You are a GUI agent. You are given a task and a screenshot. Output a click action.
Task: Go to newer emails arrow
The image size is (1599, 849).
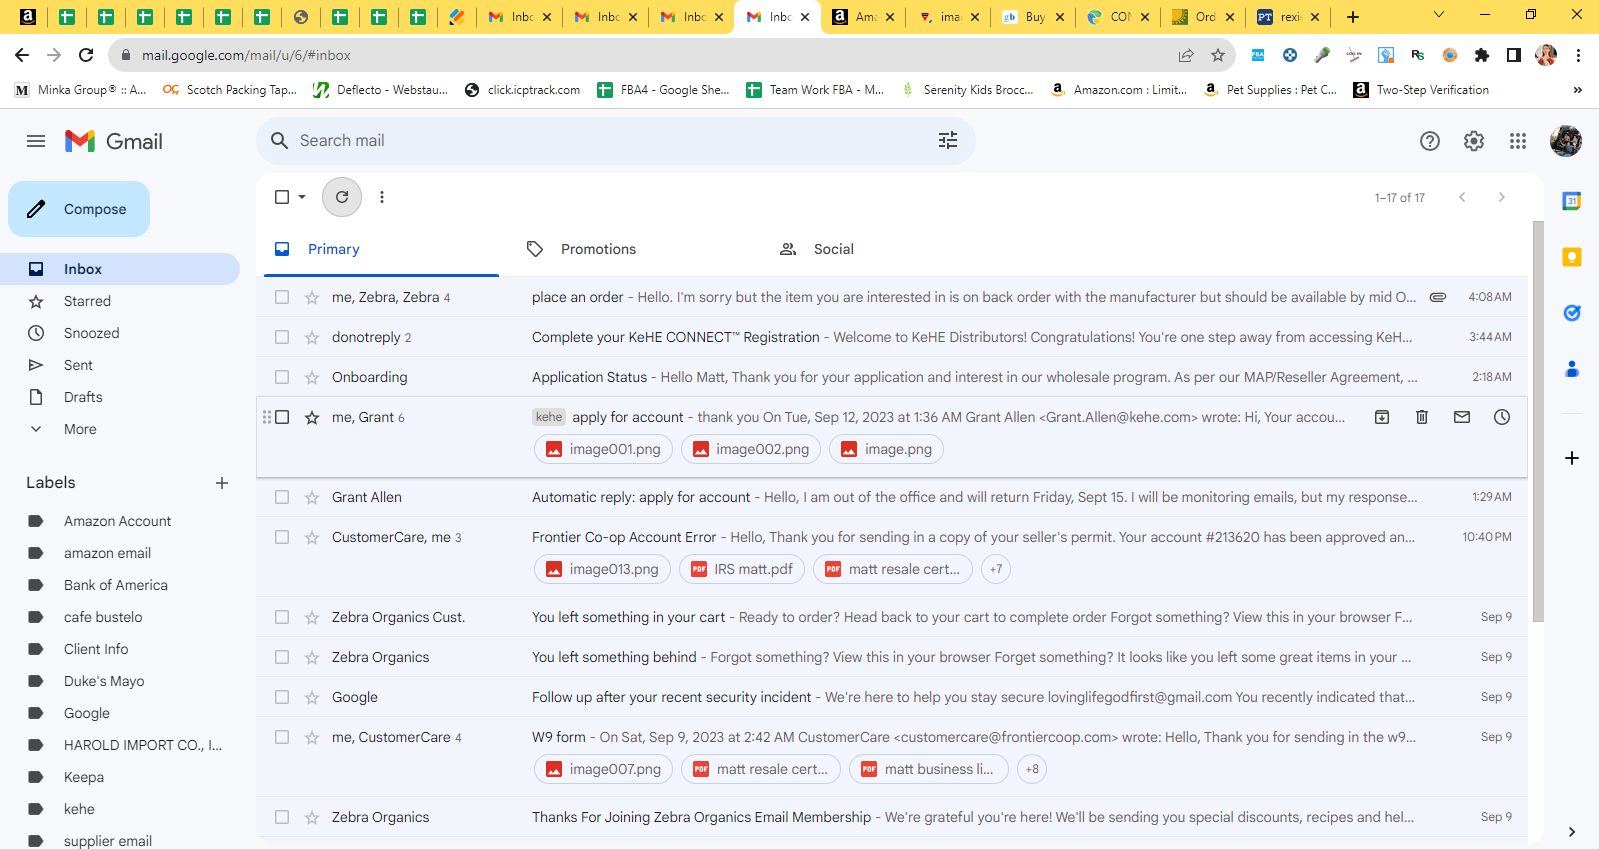pos(1462,197)
